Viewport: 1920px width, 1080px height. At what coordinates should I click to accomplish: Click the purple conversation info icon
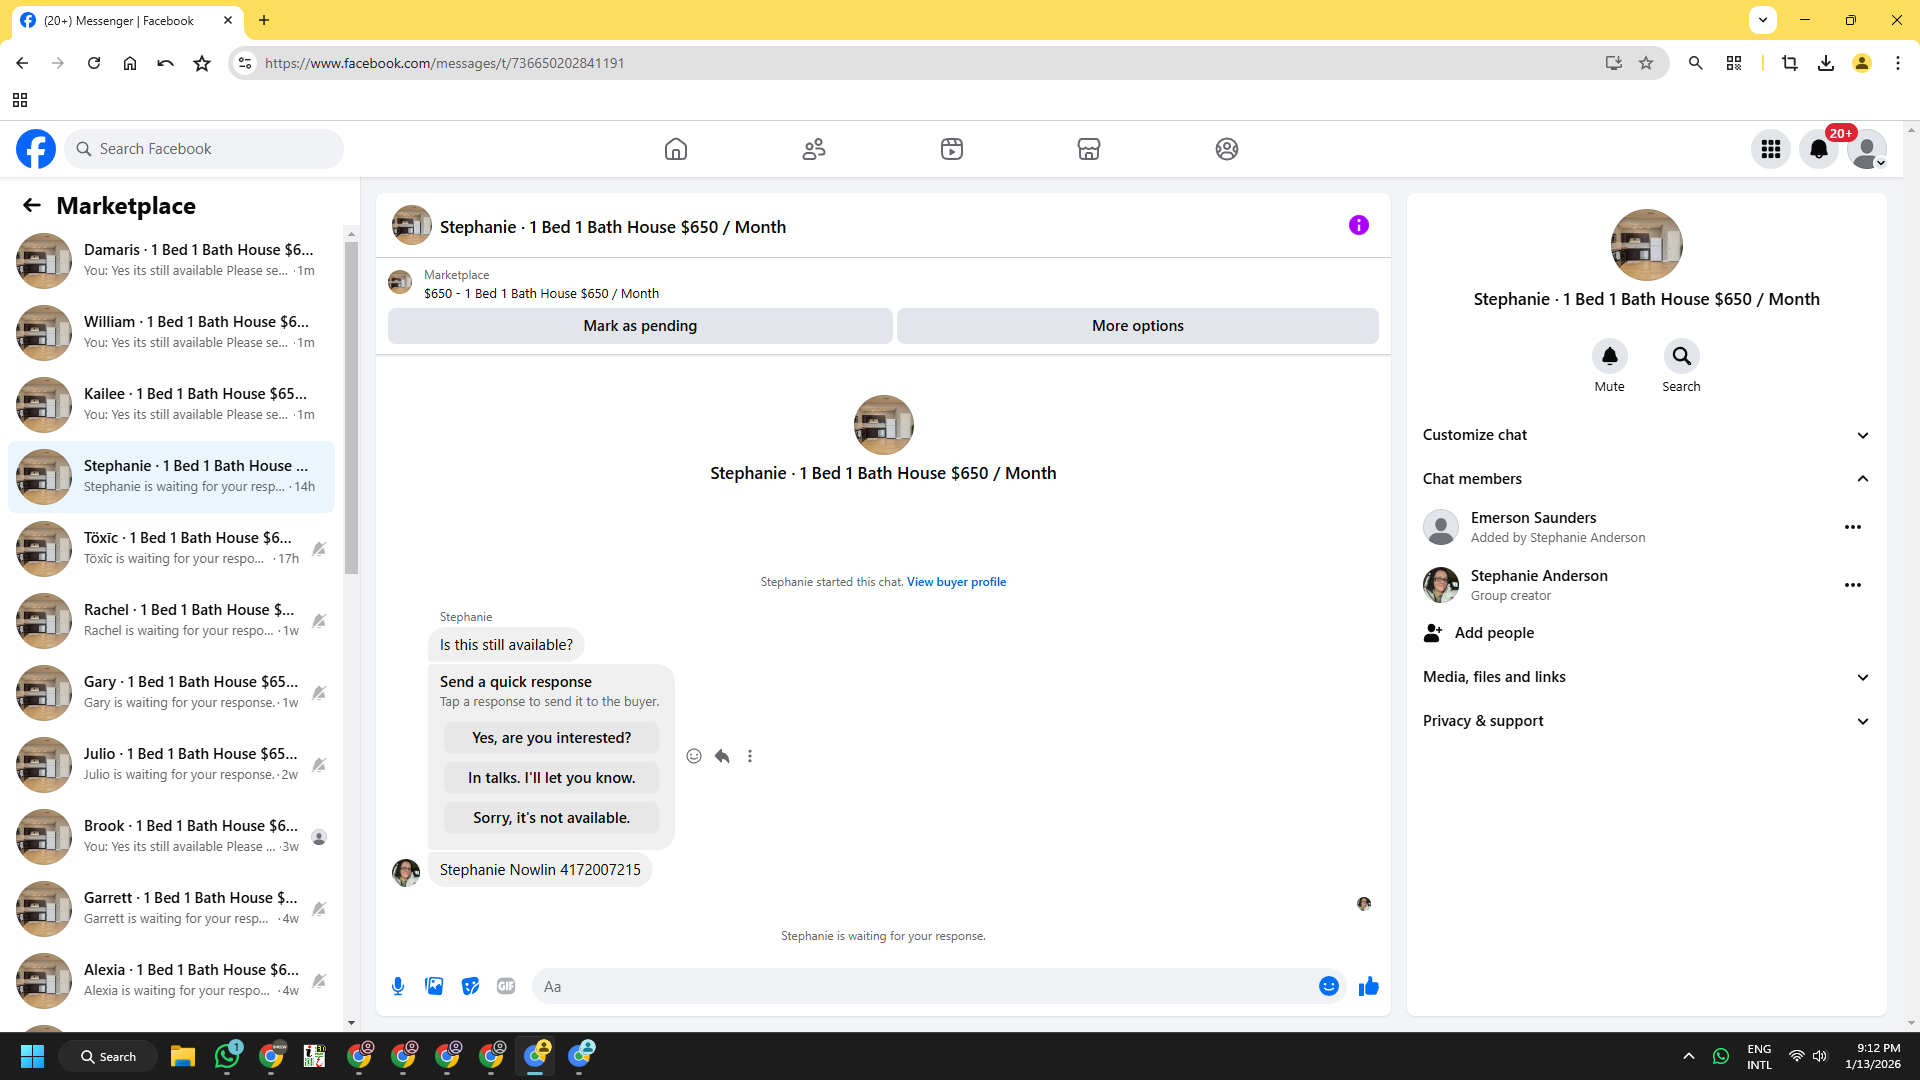point(1358,225)
